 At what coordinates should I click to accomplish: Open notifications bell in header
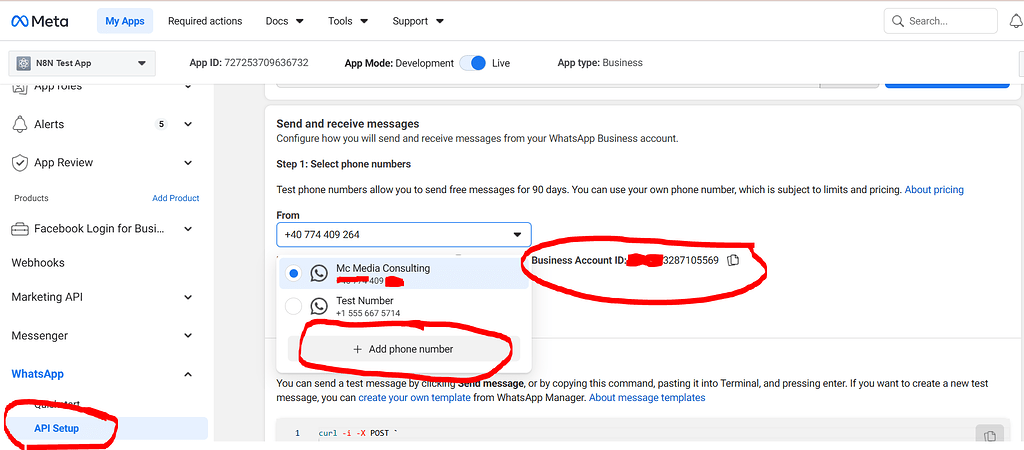(1016, 21)
